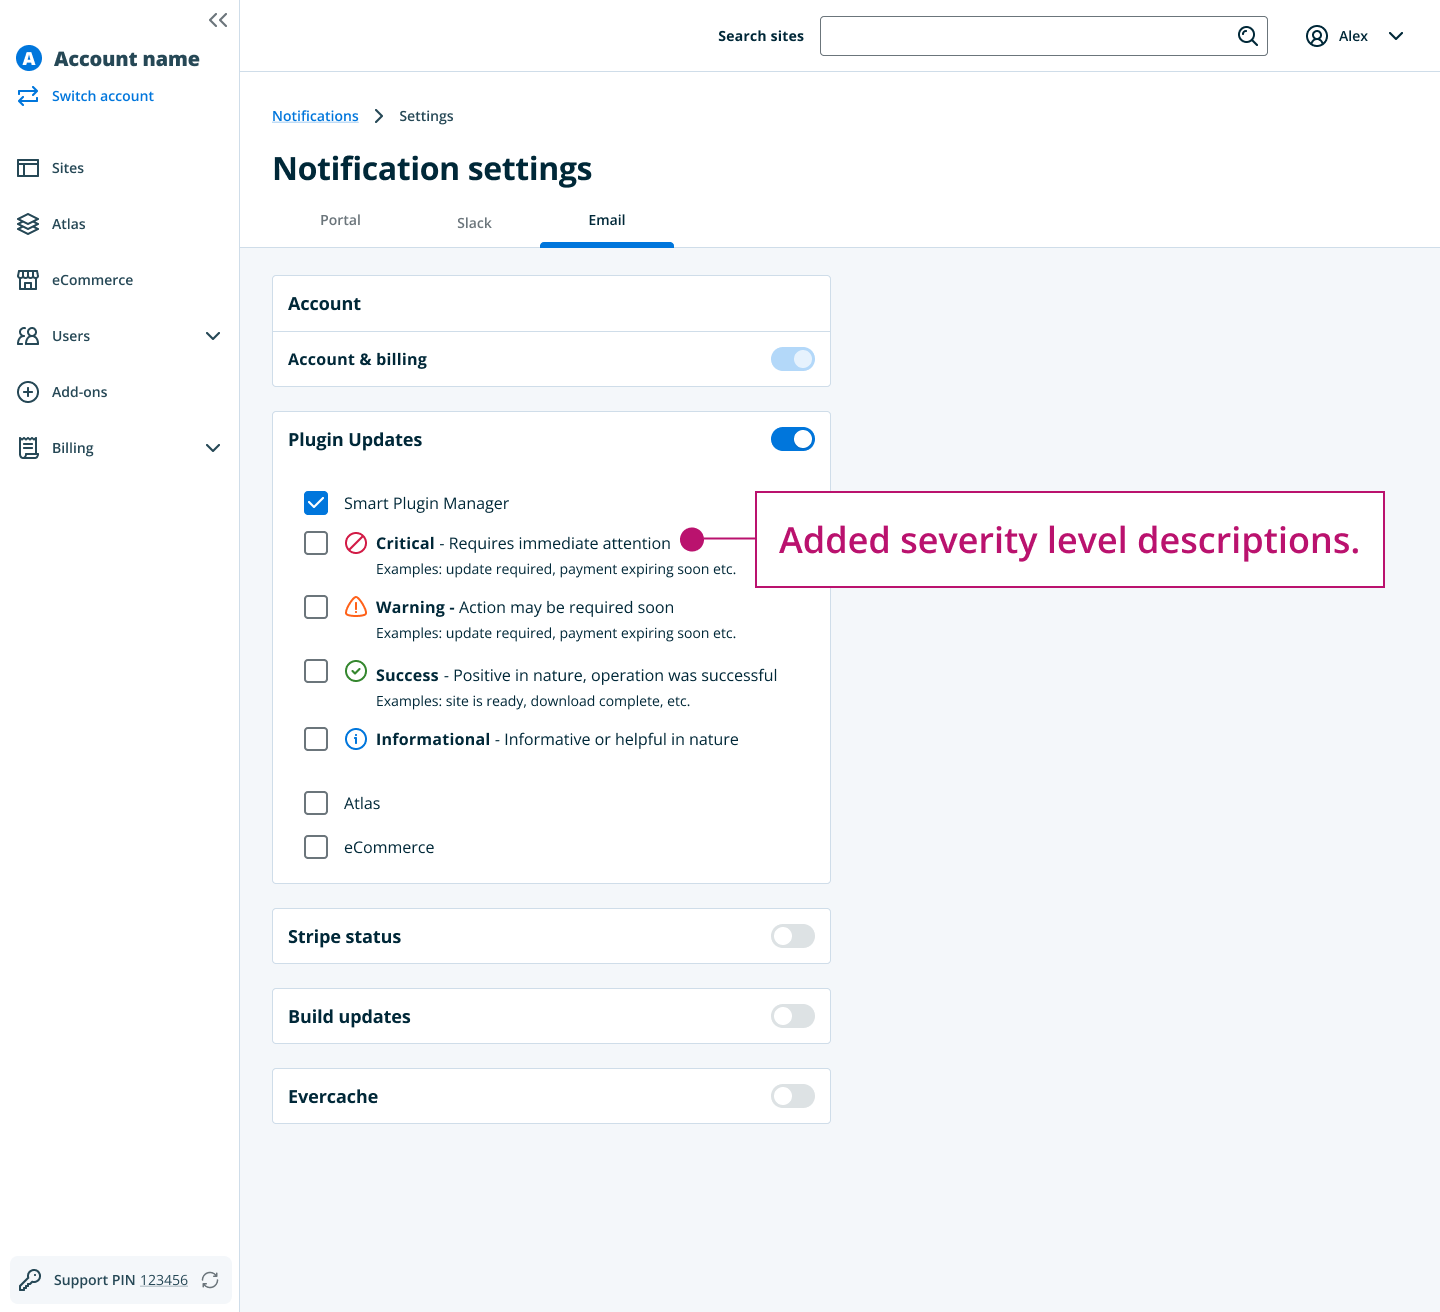Expand the Billing submenu chevron
This screenshot has height=1312, width=1440.
click(x=213, y=448)
